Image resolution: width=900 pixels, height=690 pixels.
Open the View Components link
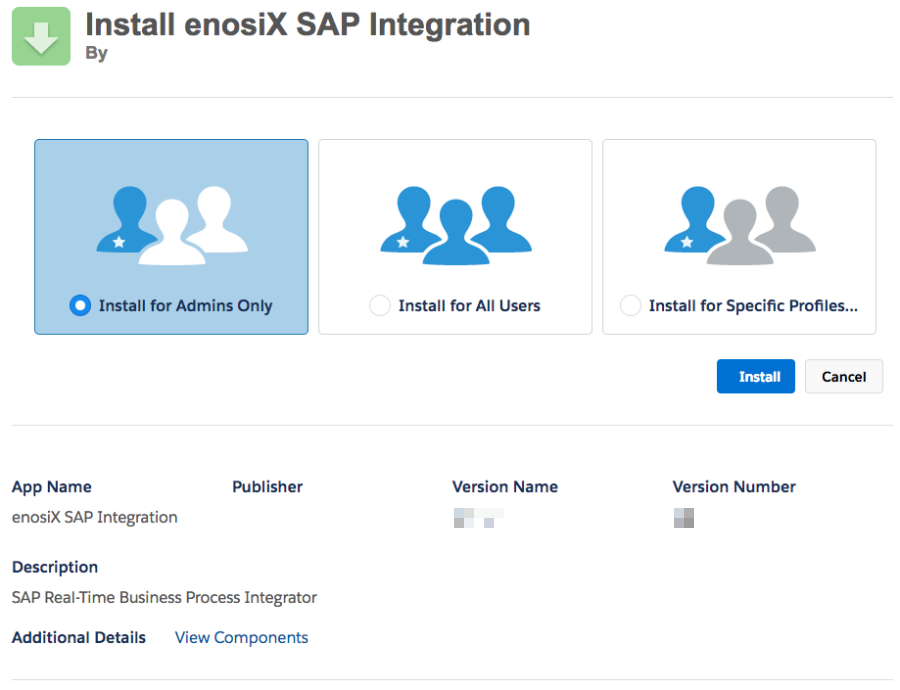coord(242,637)
